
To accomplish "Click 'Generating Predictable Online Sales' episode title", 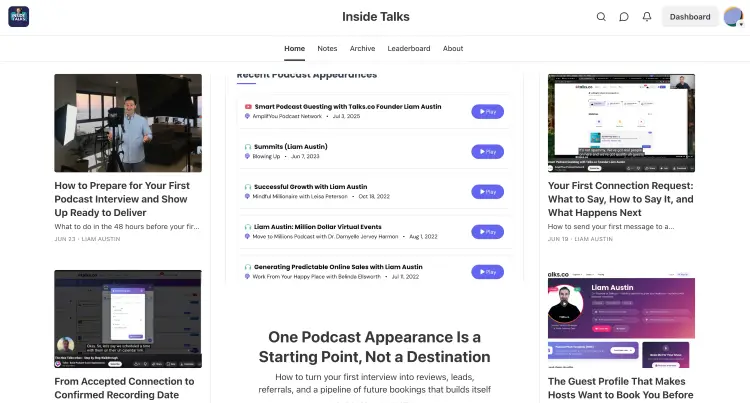I will coord(338,267).
